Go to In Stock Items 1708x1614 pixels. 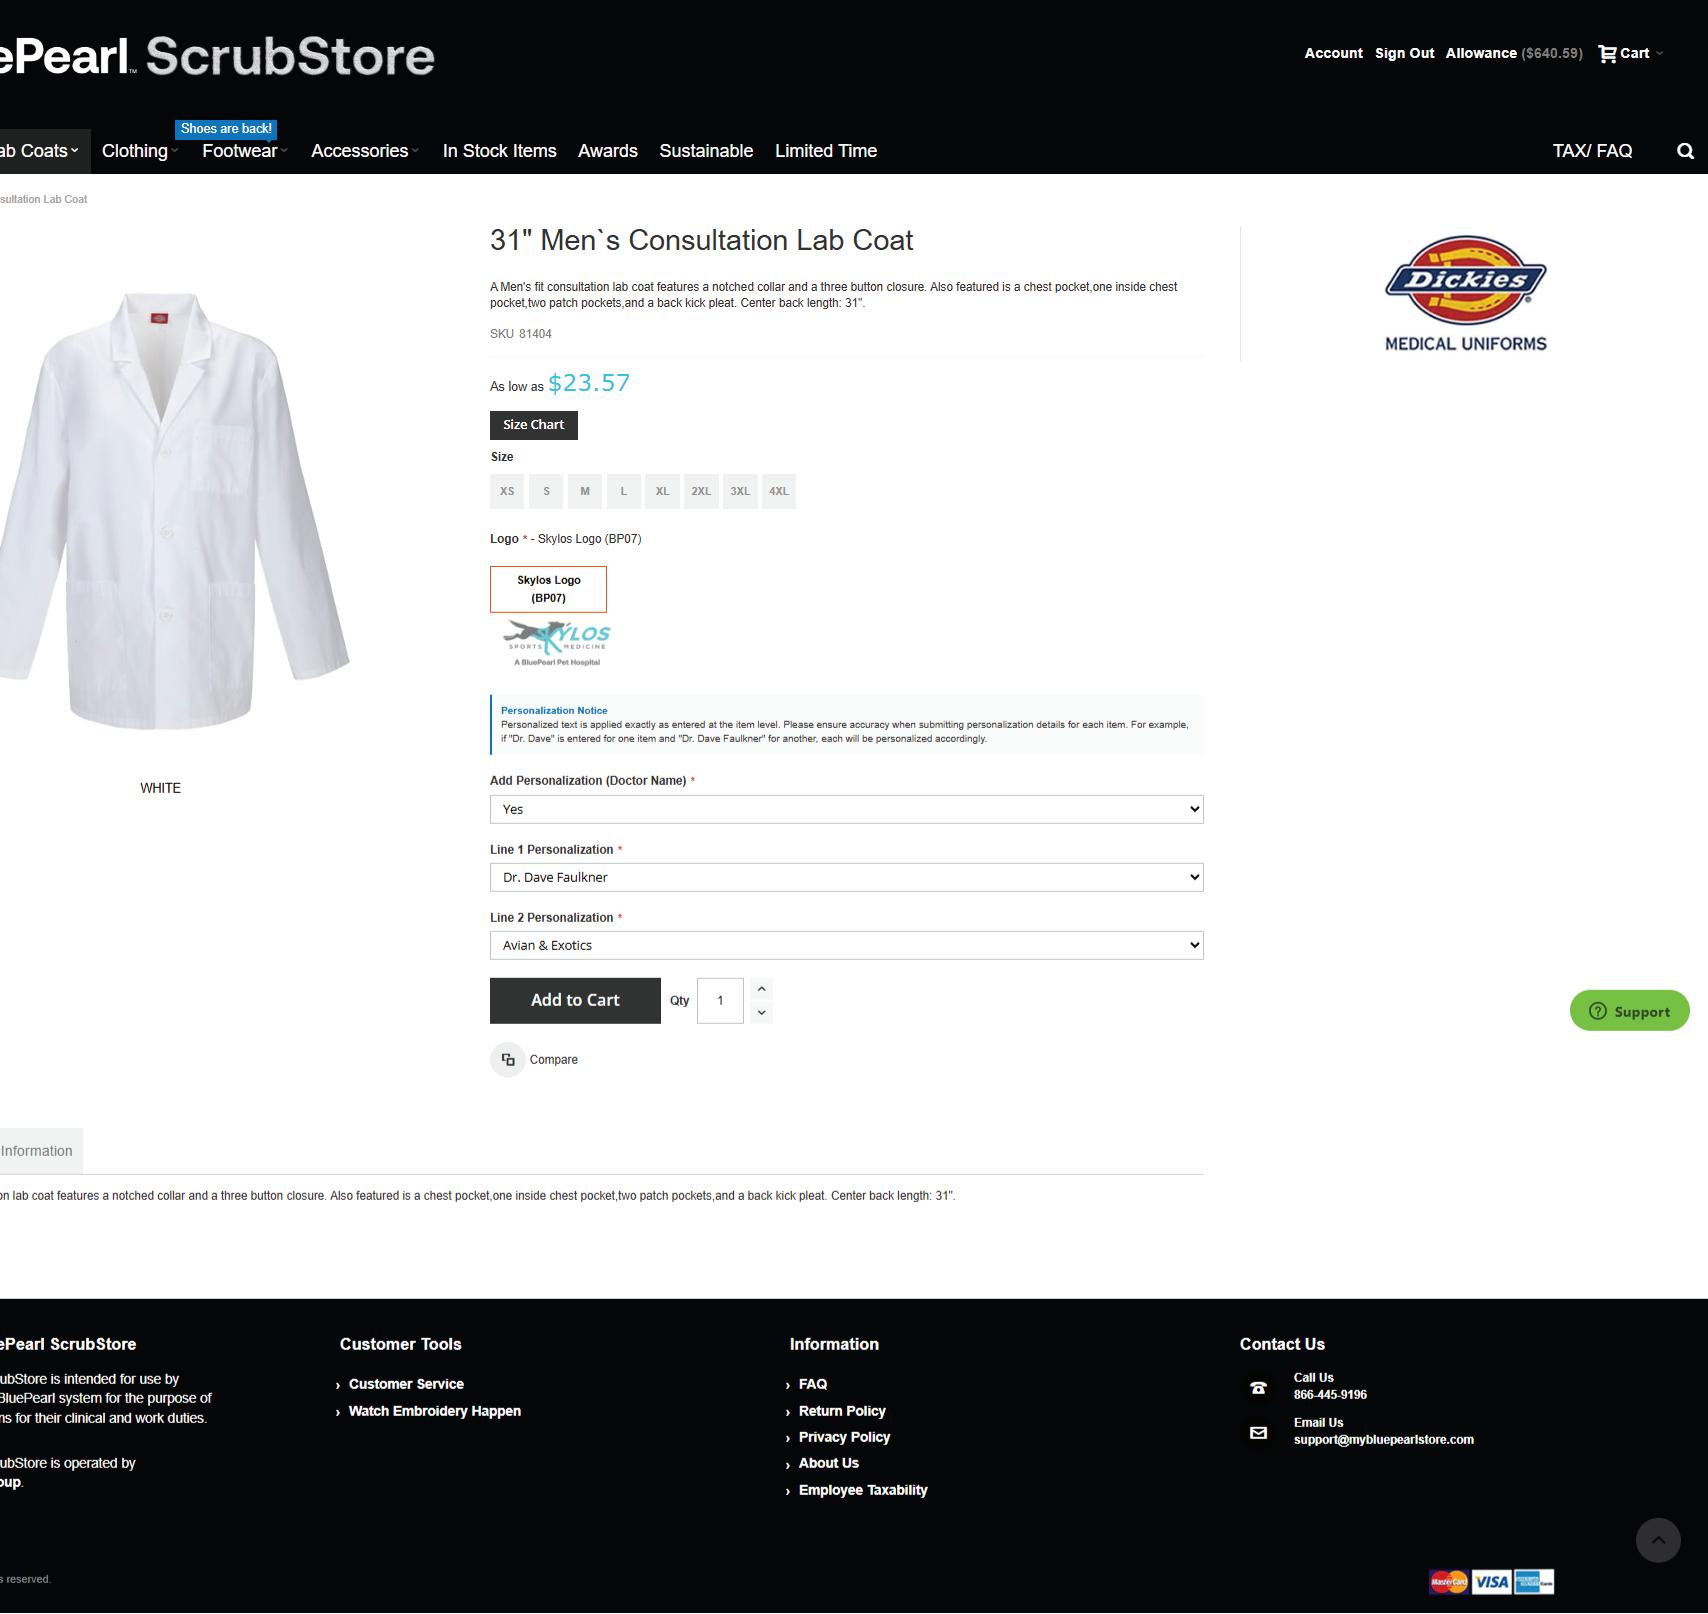point(499,151)
